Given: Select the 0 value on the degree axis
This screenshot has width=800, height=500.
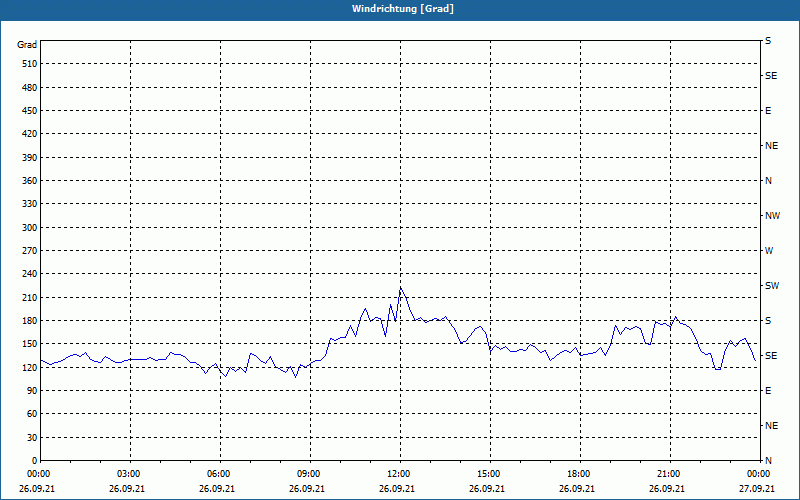Looking at the screenshot, I should click(35, 461).
